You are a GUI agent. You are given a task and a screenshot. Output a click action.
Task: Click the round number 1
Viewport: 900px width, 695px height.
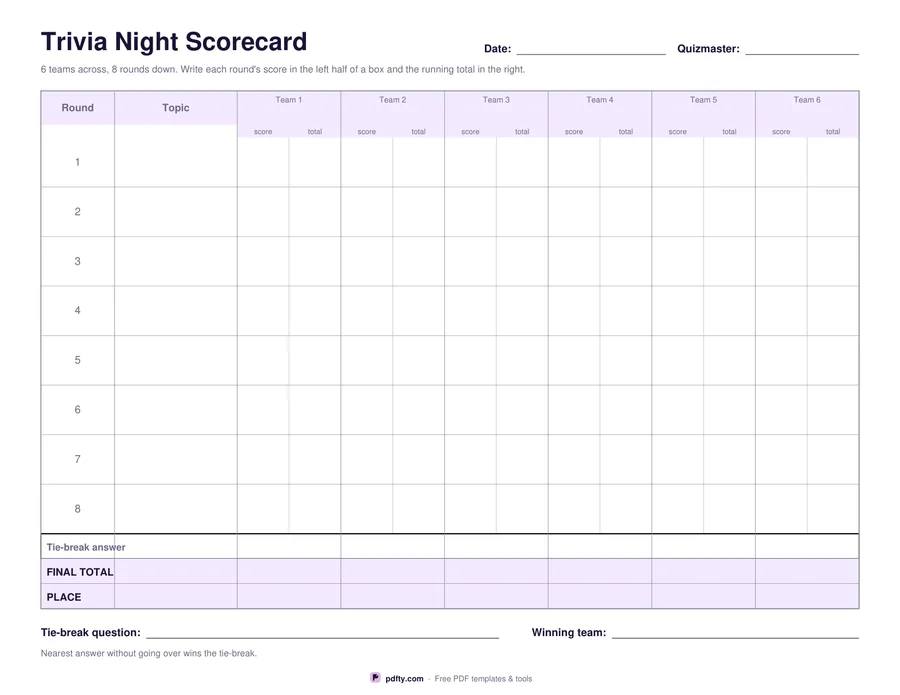[77, 162]
